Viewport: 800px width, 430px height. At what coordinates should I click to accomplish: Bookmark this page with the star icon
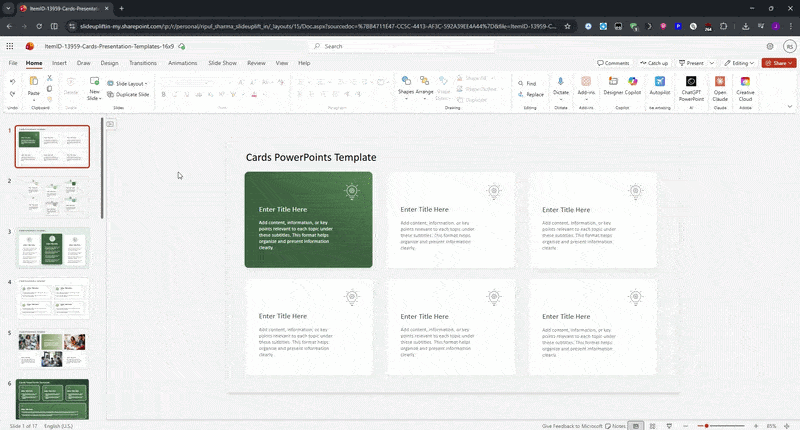(567, 26)
